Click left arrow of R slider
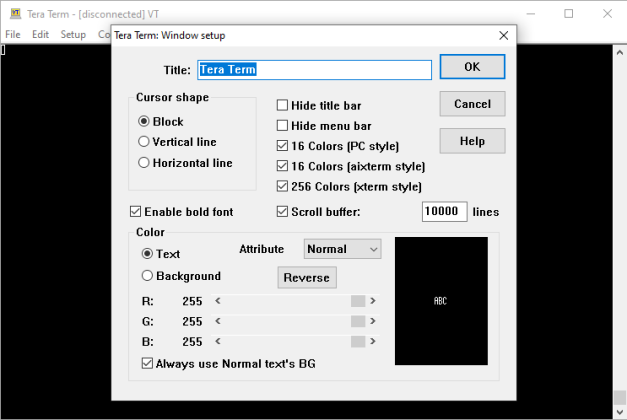 tap(218, 301)
